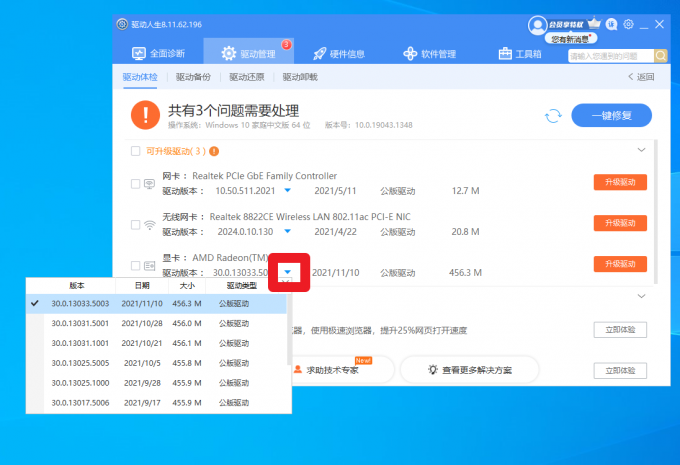Open version dropdown for 10.50.511.2021
The image size is (680, 465).
(x=288, y=190)
